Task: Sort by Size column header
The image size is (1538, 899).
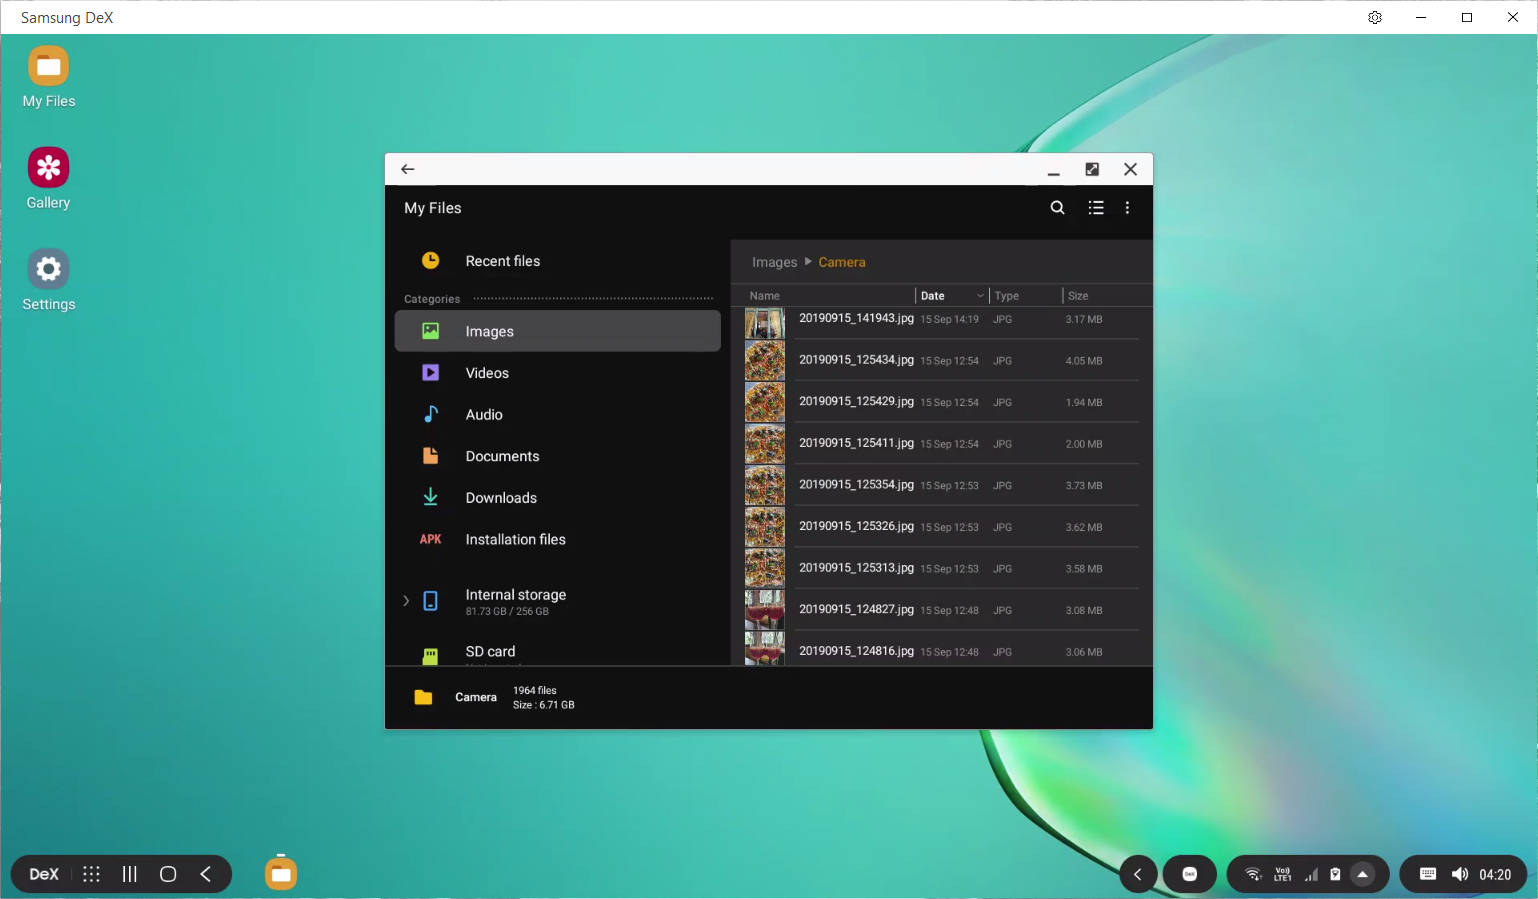Action: [x=1078, y=296]
